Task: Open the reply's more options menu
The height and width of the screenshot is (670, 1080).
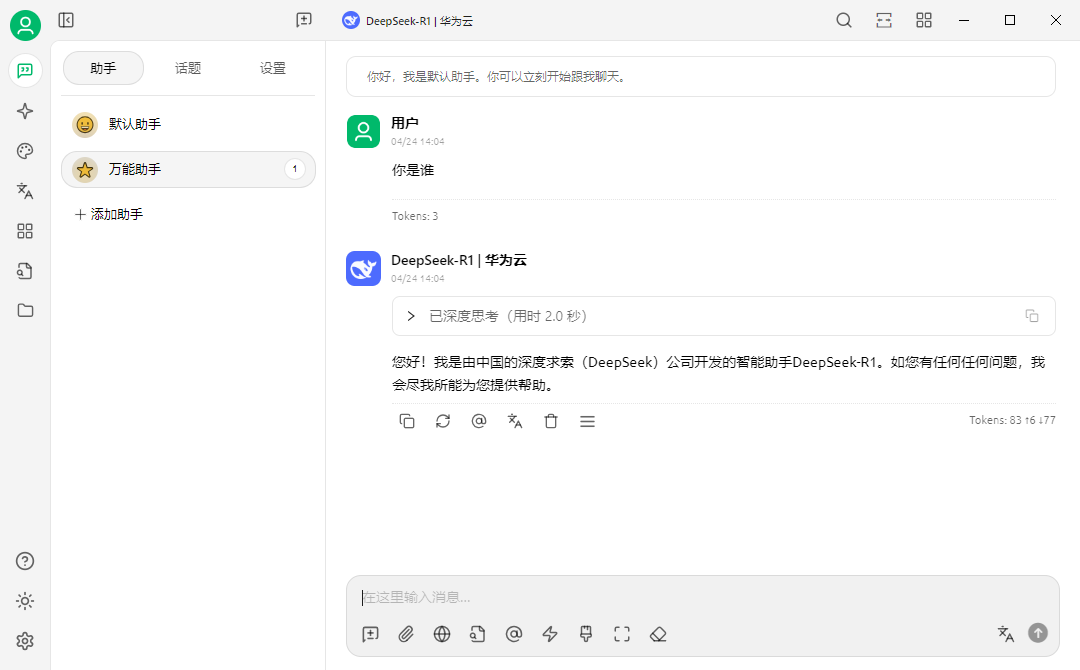Action: pyautogui.click(x=587, y=421)
